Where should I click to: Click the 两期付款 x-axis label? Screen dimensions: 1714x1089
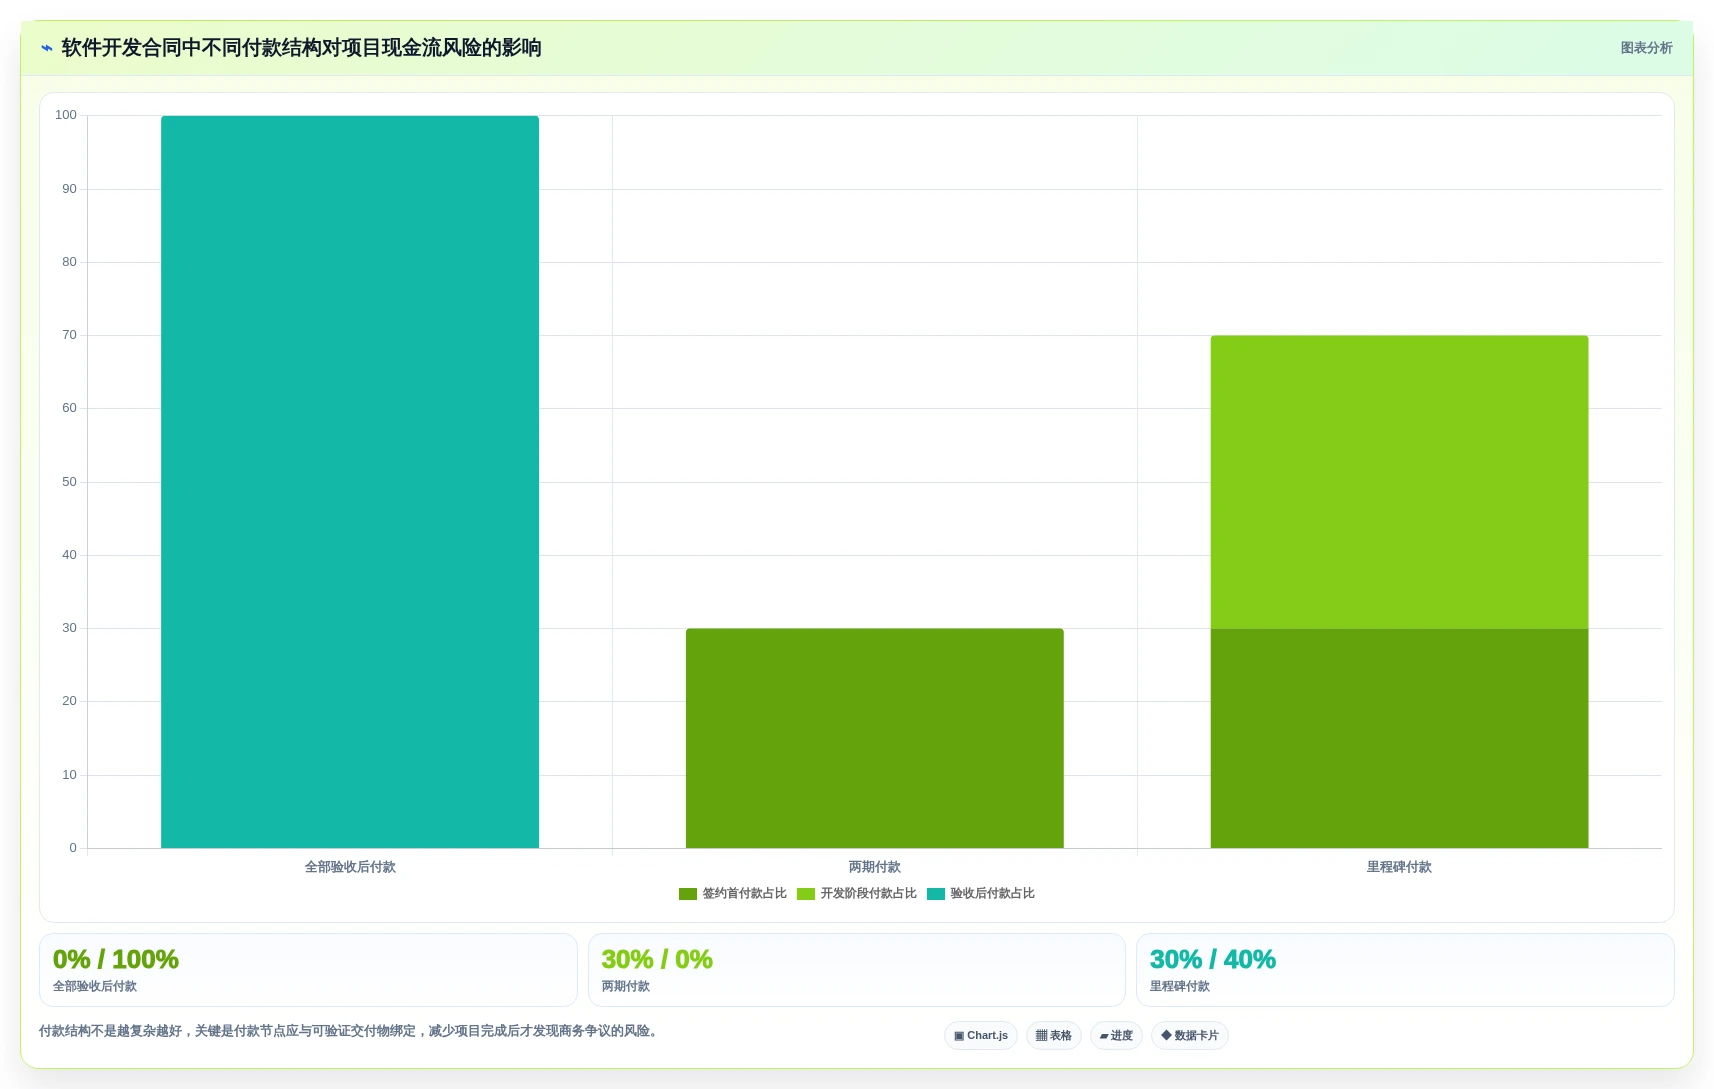[875, 867]
